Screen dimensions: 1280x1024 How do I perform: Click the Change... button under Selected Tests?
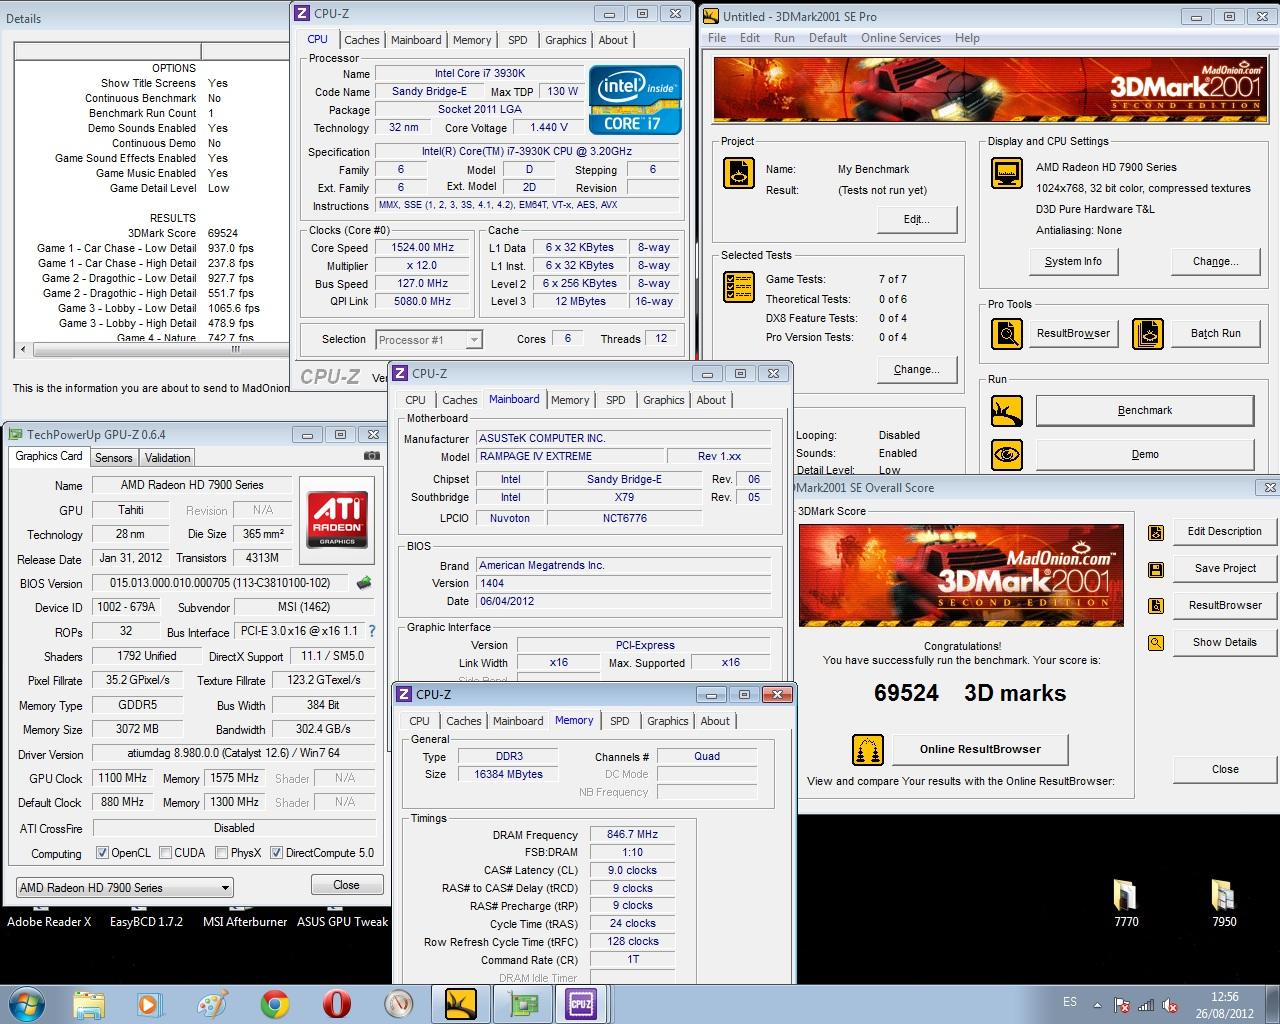(x=916, y=369)
